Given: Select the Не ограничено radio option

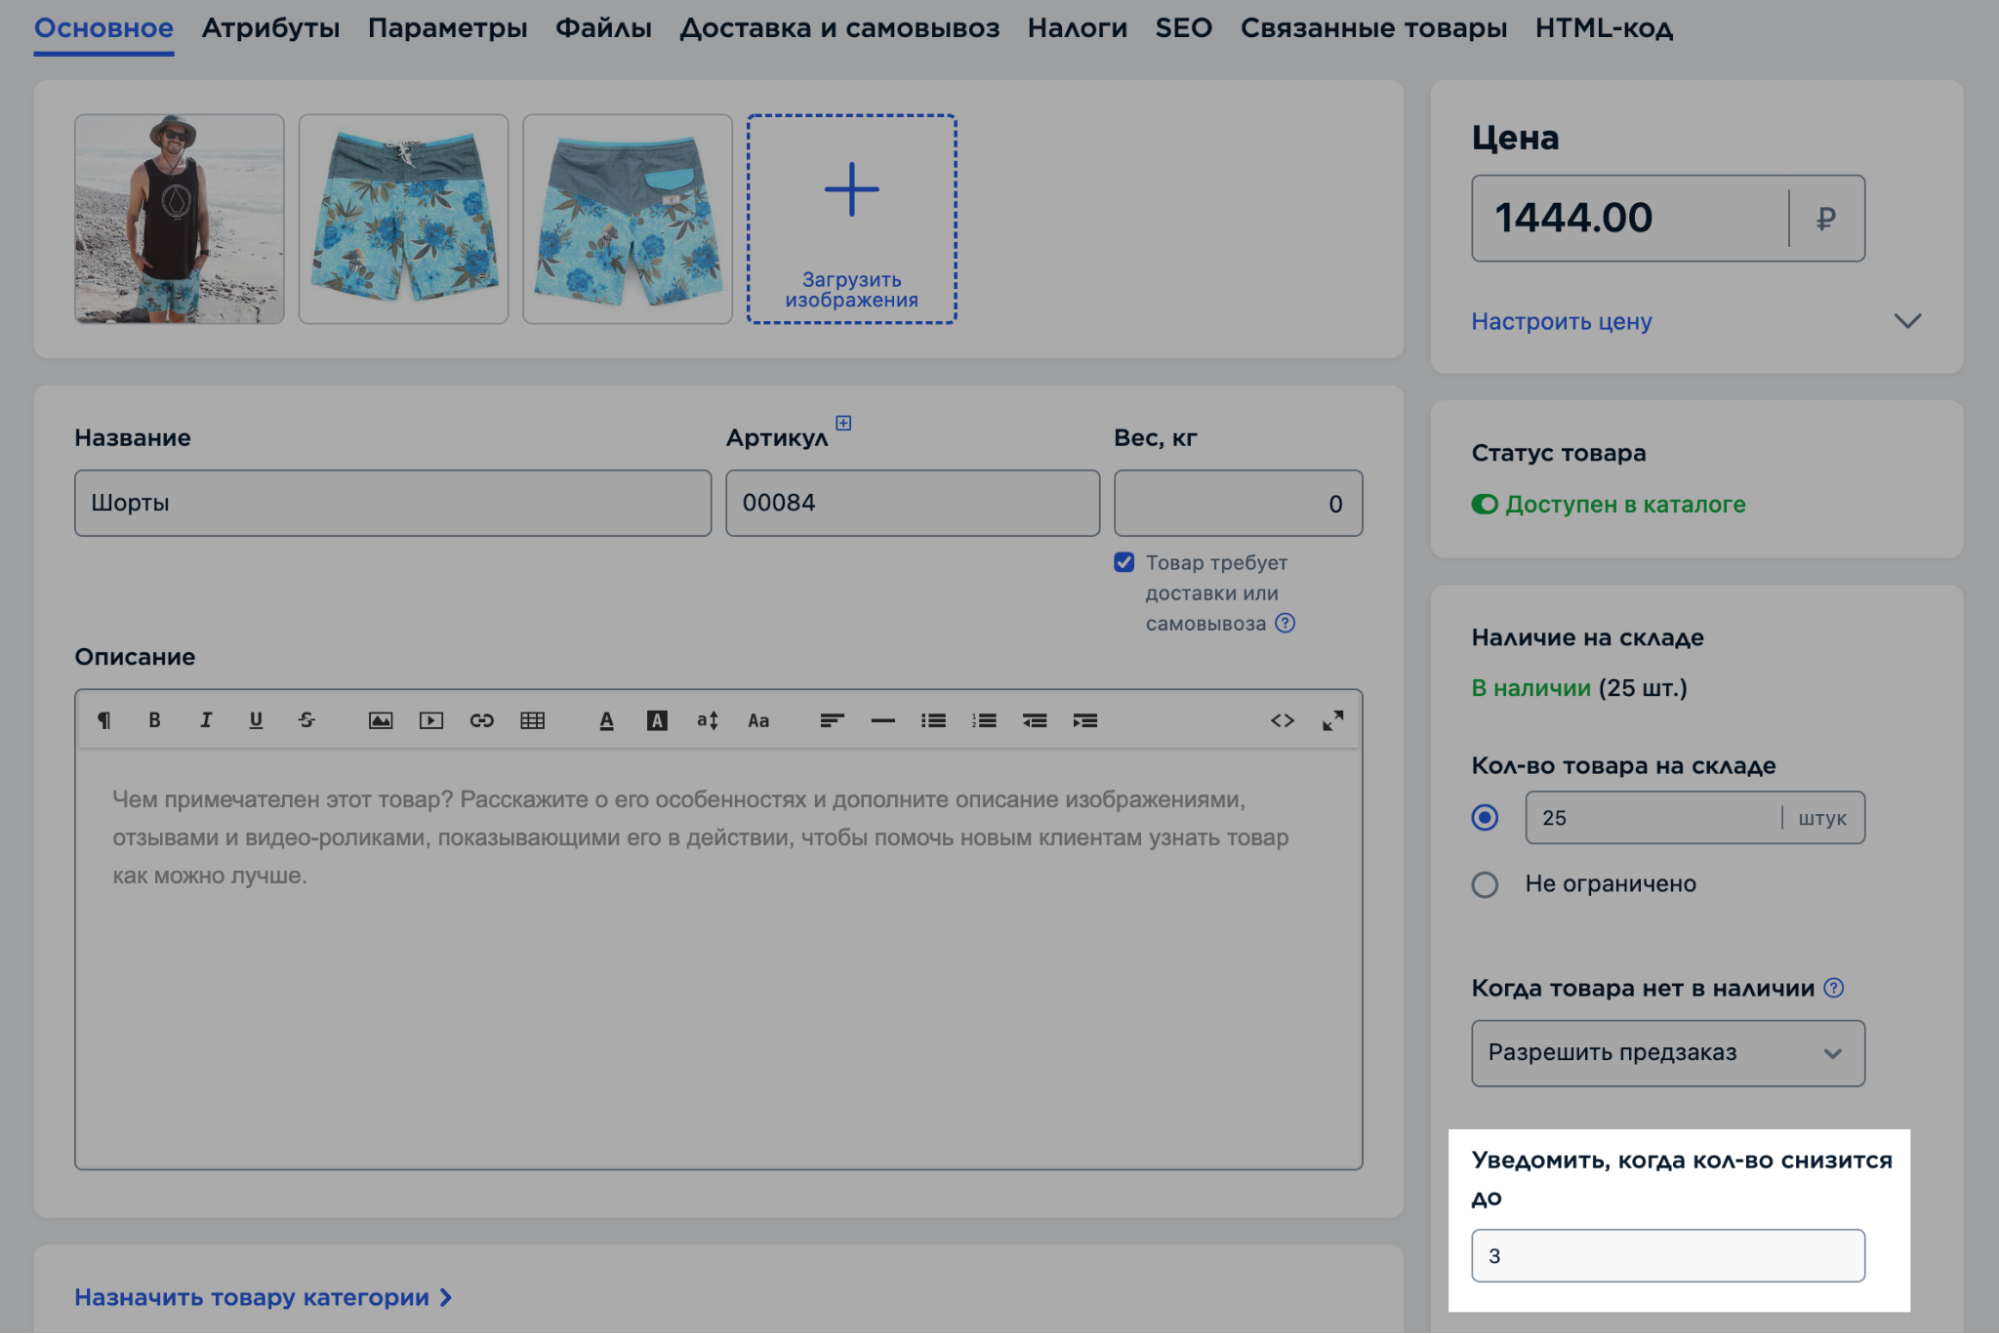Looking at the screenshot, I should (x=1485, y=884).
